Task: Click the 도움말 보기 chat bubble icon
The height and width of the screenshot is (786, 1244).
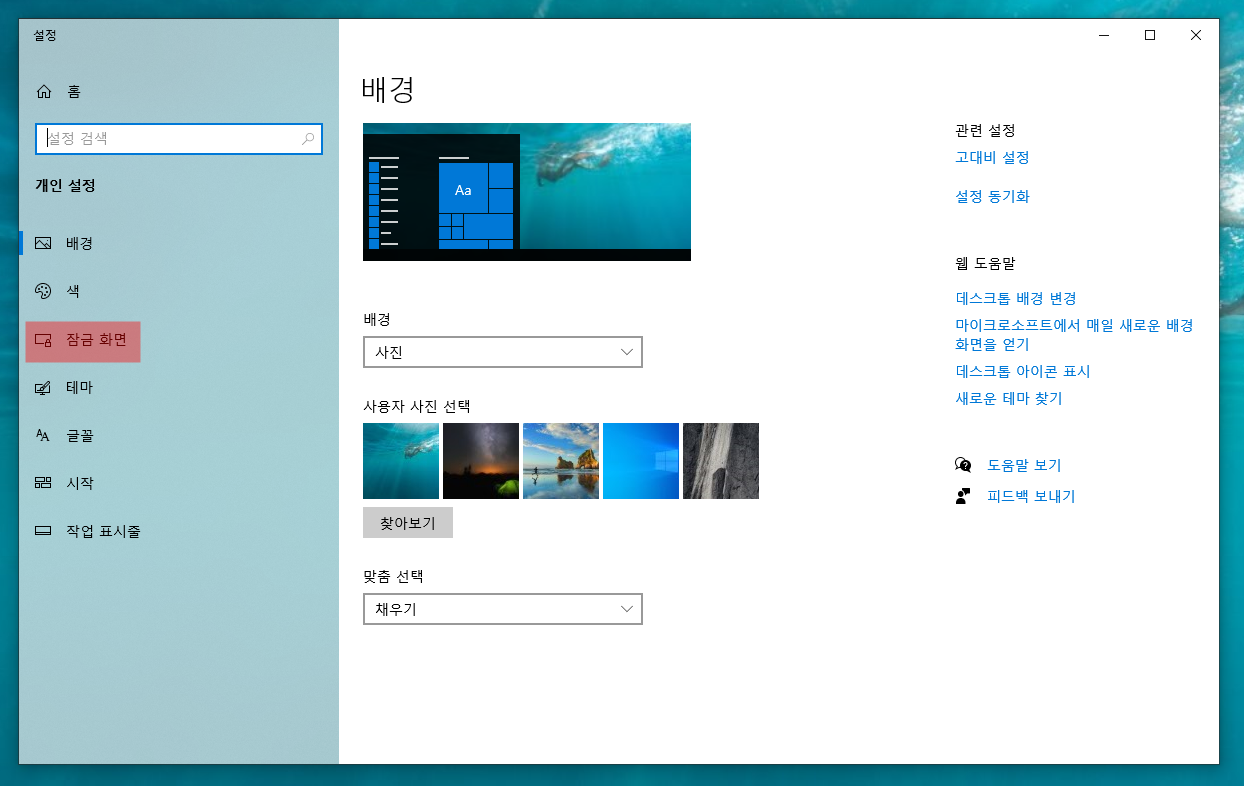Action: [963, 465]
